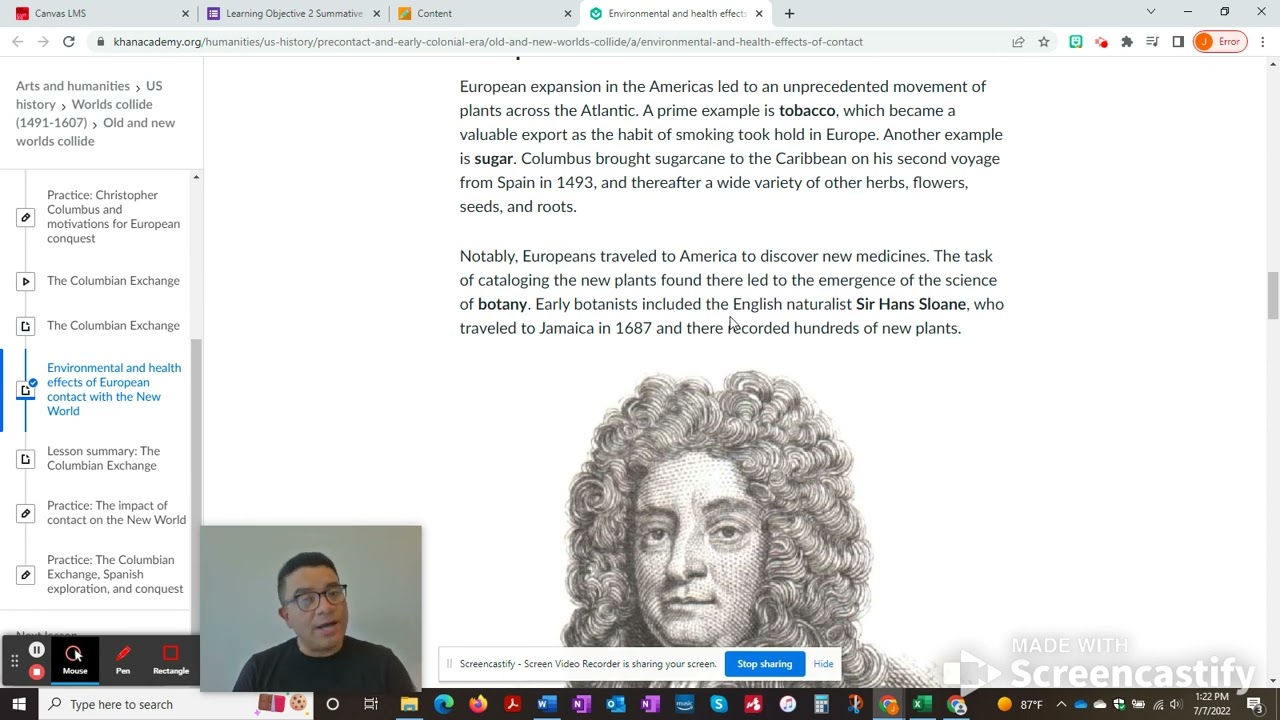The width and height of the screenshot is (1280, 720).
Task: Close the Content tab
Action: (568, 13)
